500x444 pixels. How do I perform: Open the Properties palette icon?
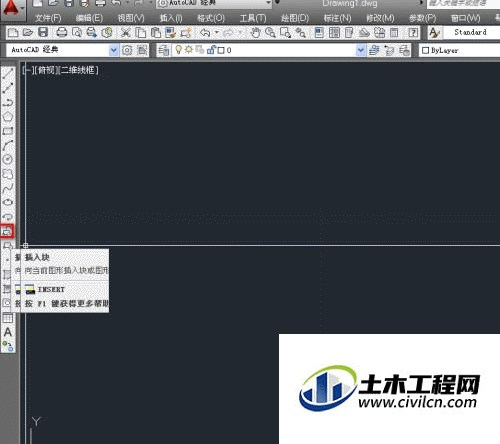coord(319,33)
